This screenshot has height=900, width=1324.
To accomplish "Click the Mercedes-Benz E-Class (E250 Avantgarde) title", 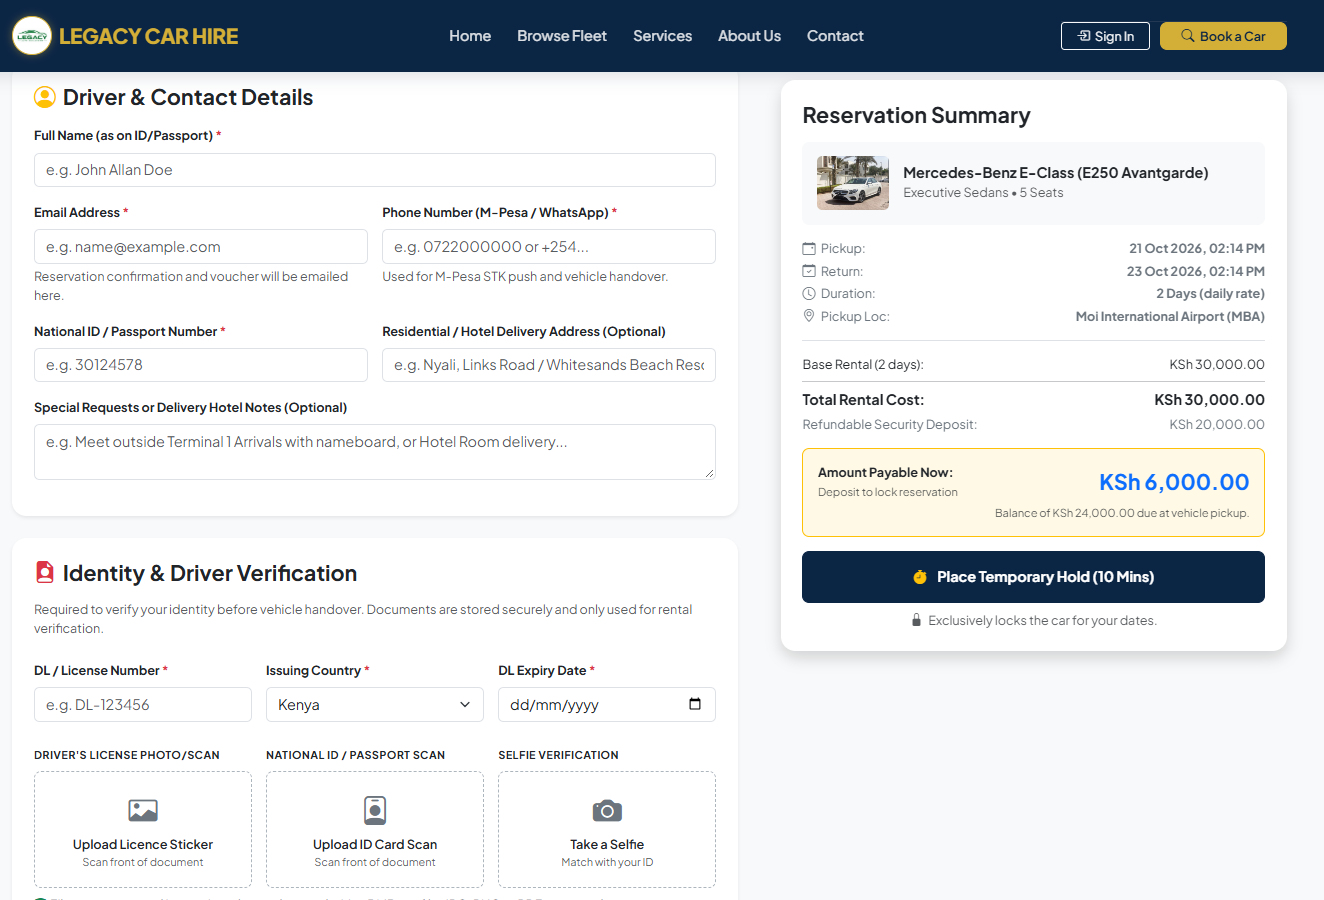I will click(x=1056, y=173).
